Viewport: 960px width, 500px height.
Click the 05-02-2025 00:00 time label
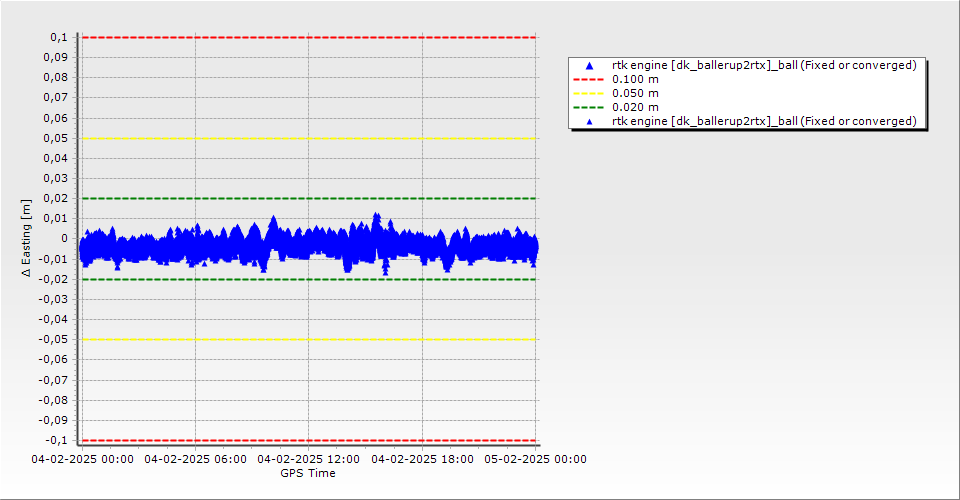[x=536, y=459]
